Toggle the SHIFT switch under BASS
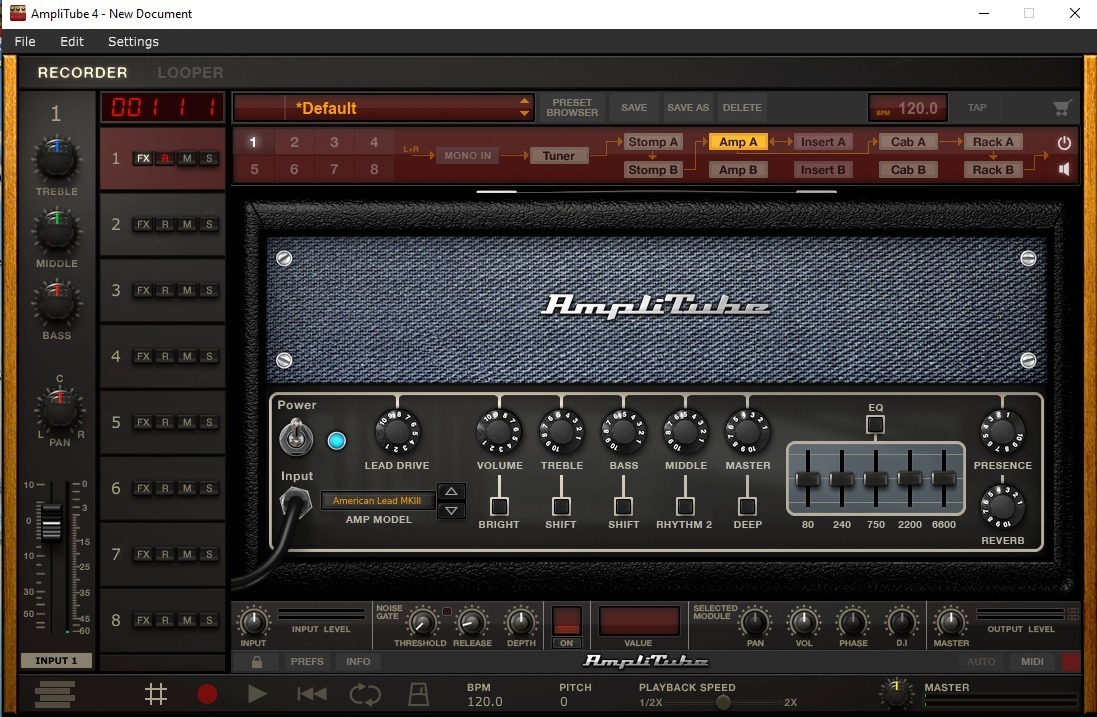Image resolution: width=1097 pixels, height=717 pixels. point(623,506)
